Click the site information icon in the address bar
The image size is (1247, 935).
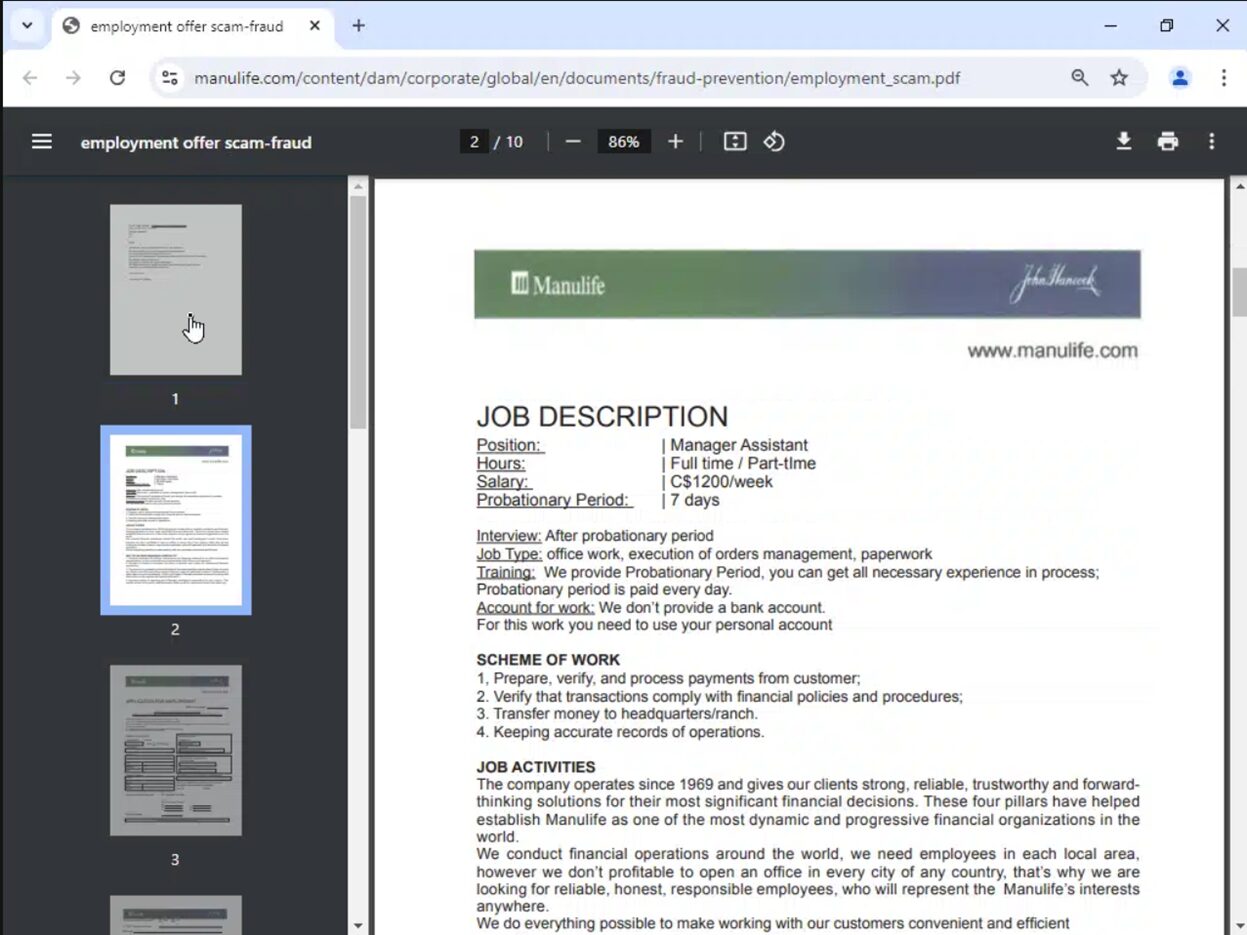(170, 77)
